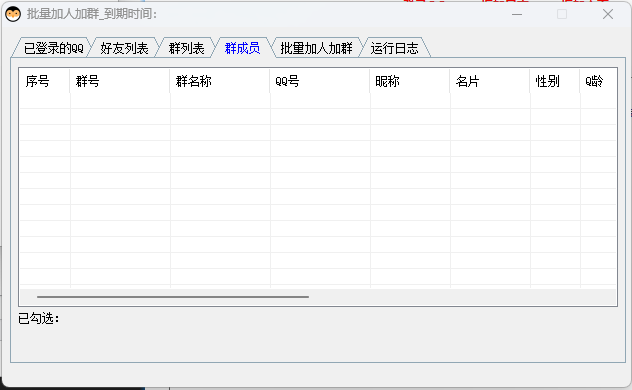Open the 运行日志 tab

click(x=394, y=48)
